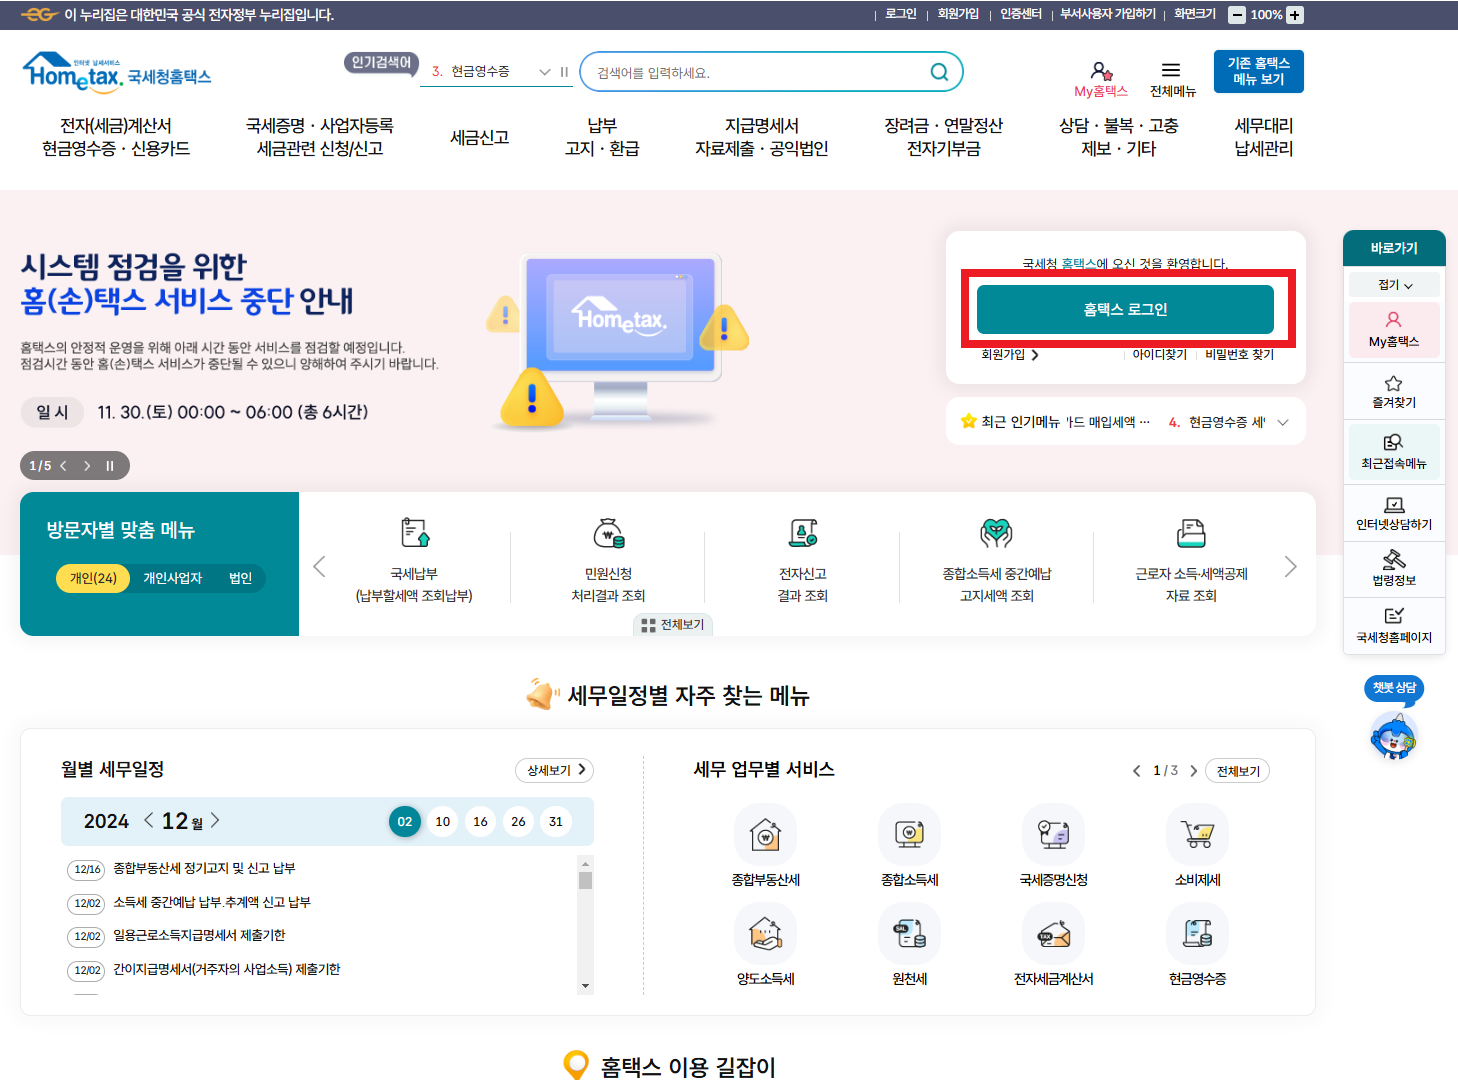
Task: Expand the 최근 인기메뉴 list chevron
Action: click(x=1283, y=422)
